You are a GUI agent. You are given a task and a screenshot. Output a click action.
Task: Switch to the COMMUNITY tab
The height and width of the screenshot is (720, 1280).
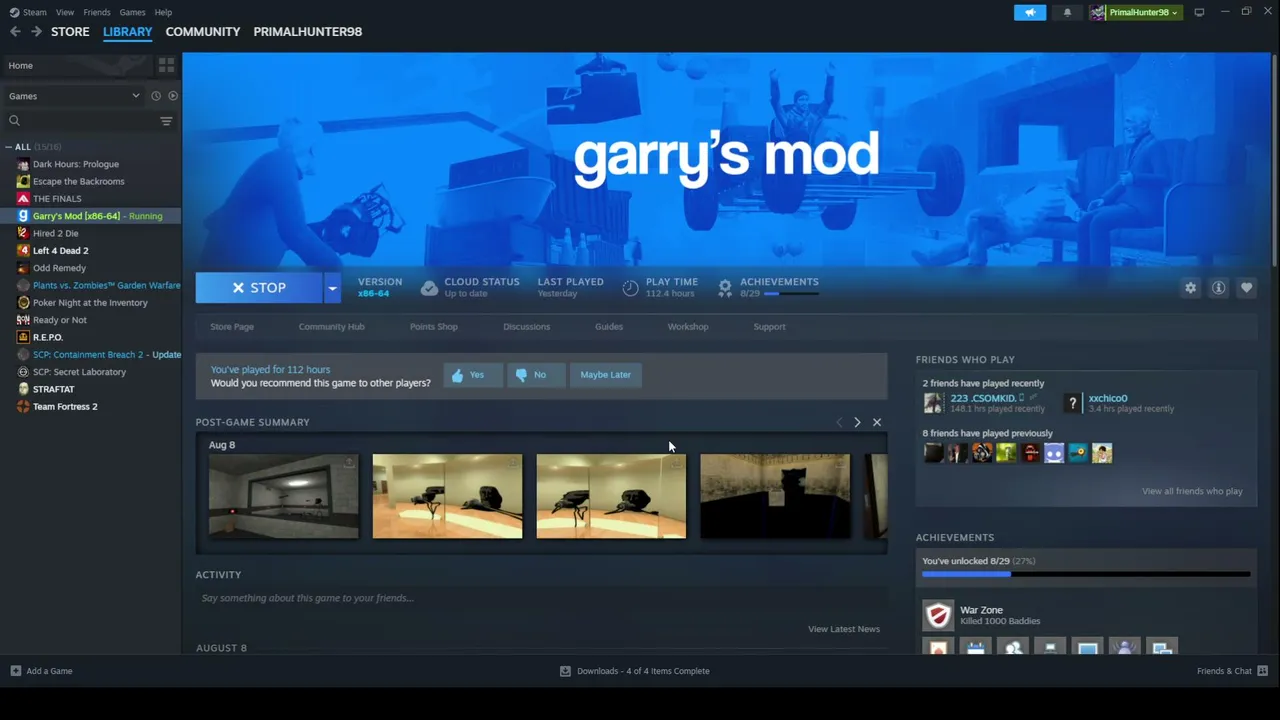(203, 32)
